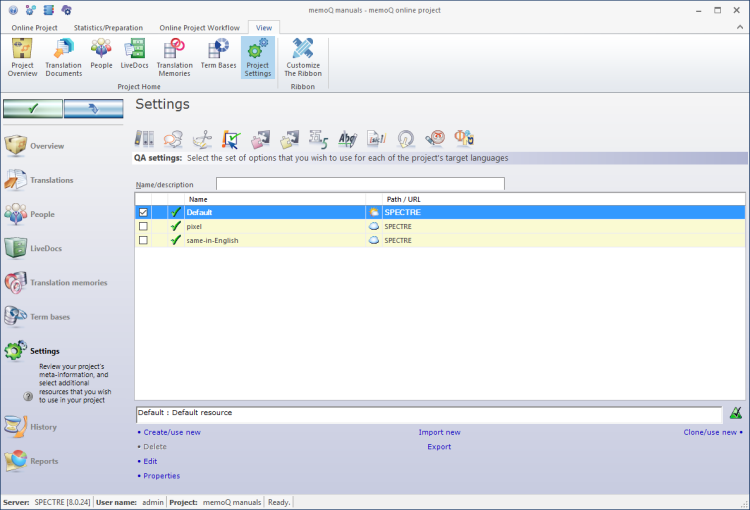750x510 pixels.
Task: Click Translation Documents ribbon icon
Action: pos(63,56)
